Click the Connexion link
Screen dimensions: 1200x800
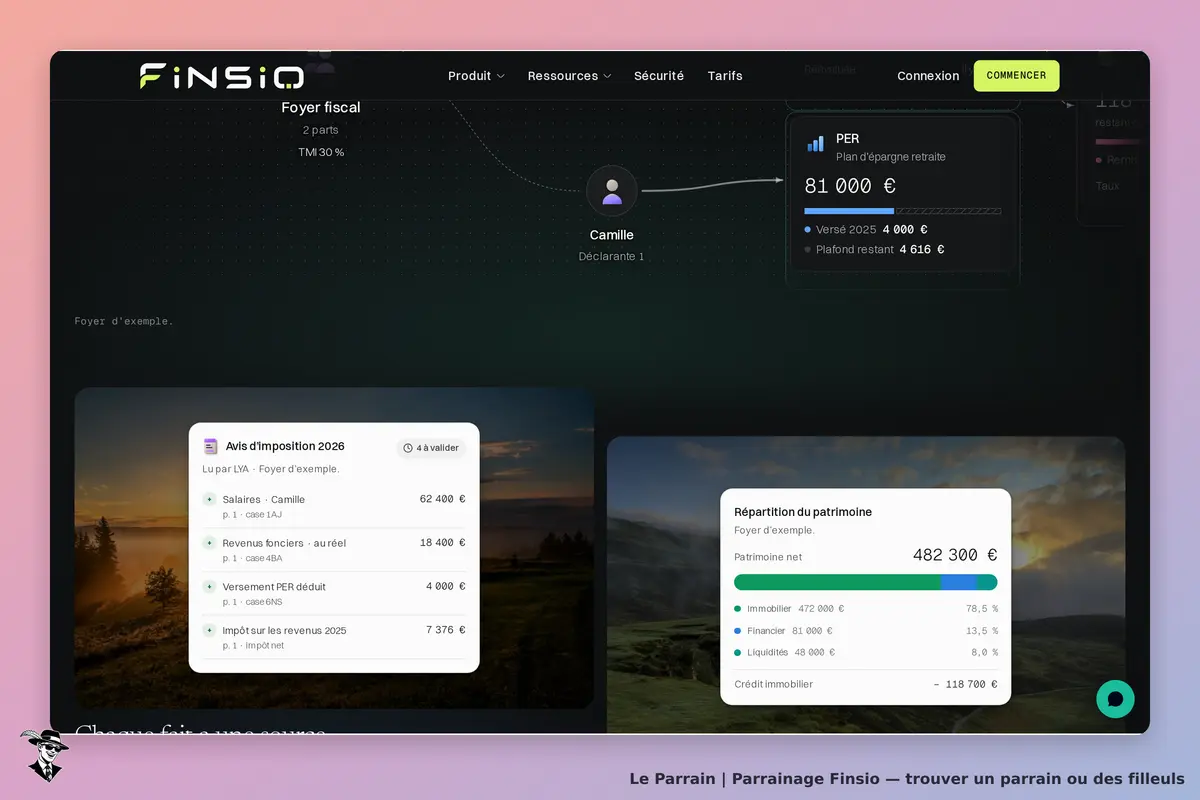(x=928, y=76)
